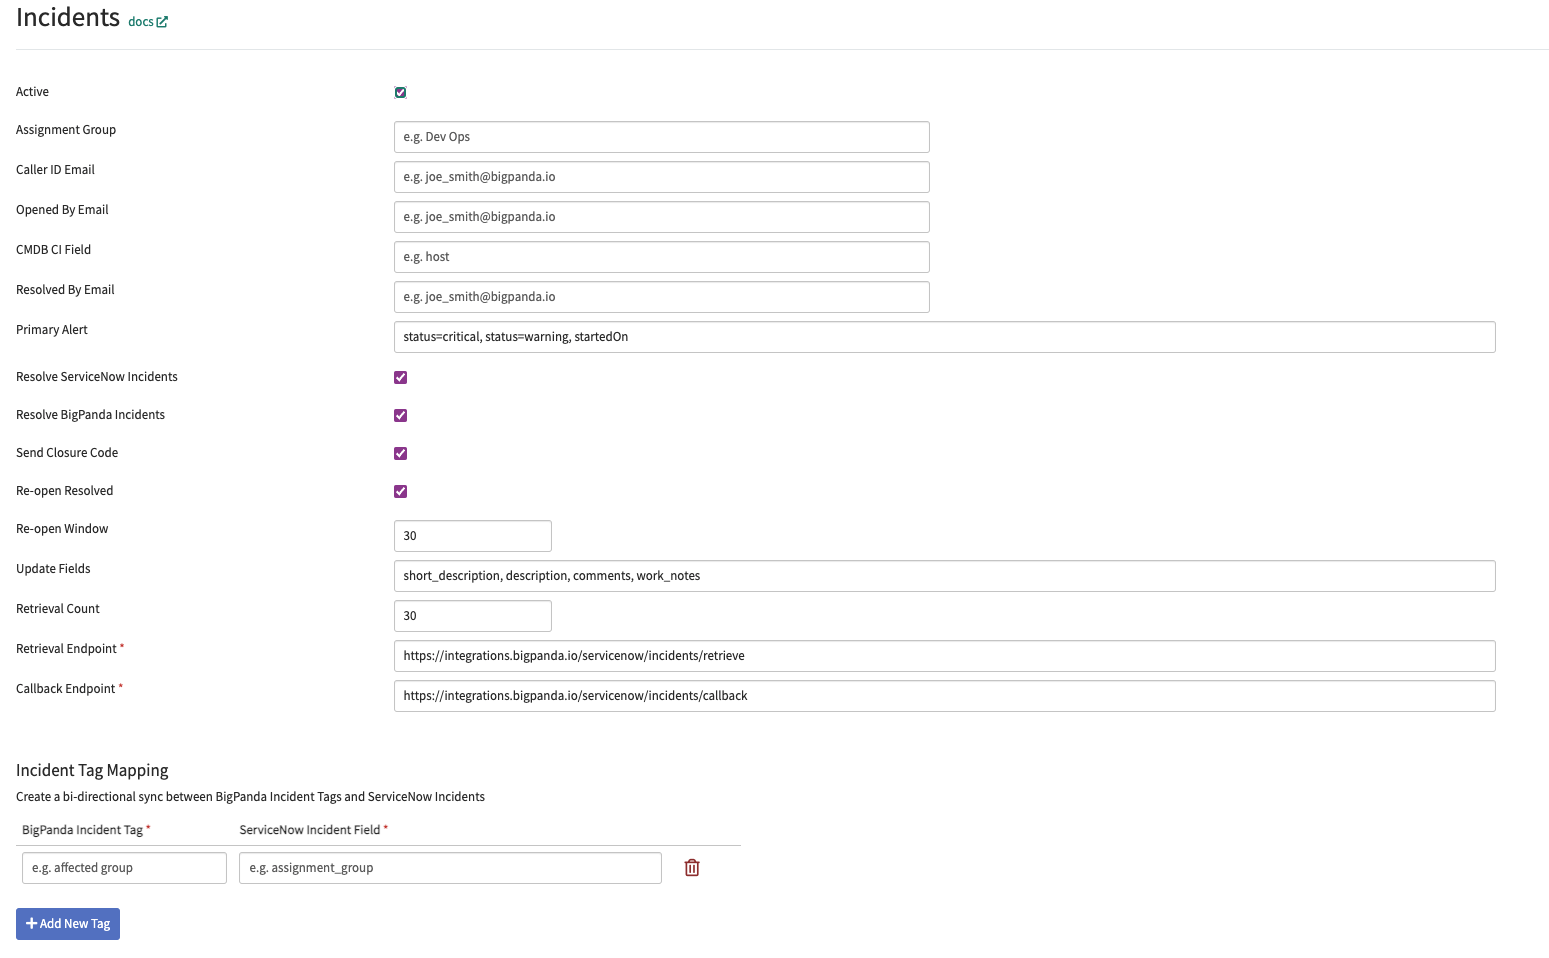Click the Retrieval Count input
The image size is (1549, 958).
(x=473, y=616)
